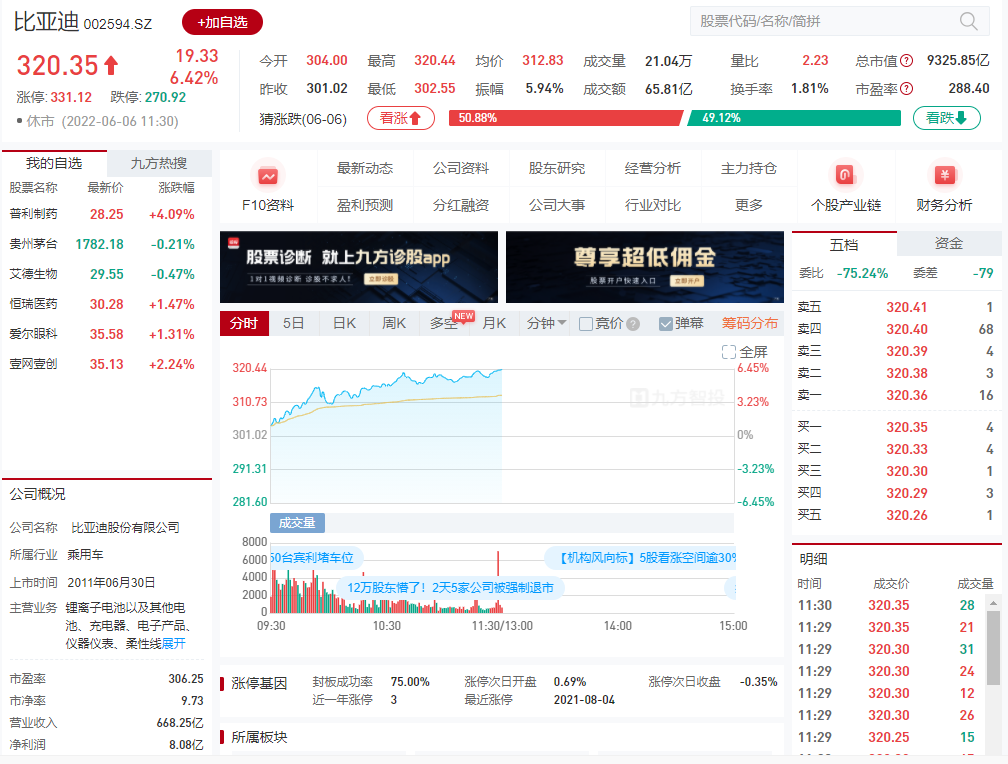Open 盈利预测 menu item

[364, 205]
